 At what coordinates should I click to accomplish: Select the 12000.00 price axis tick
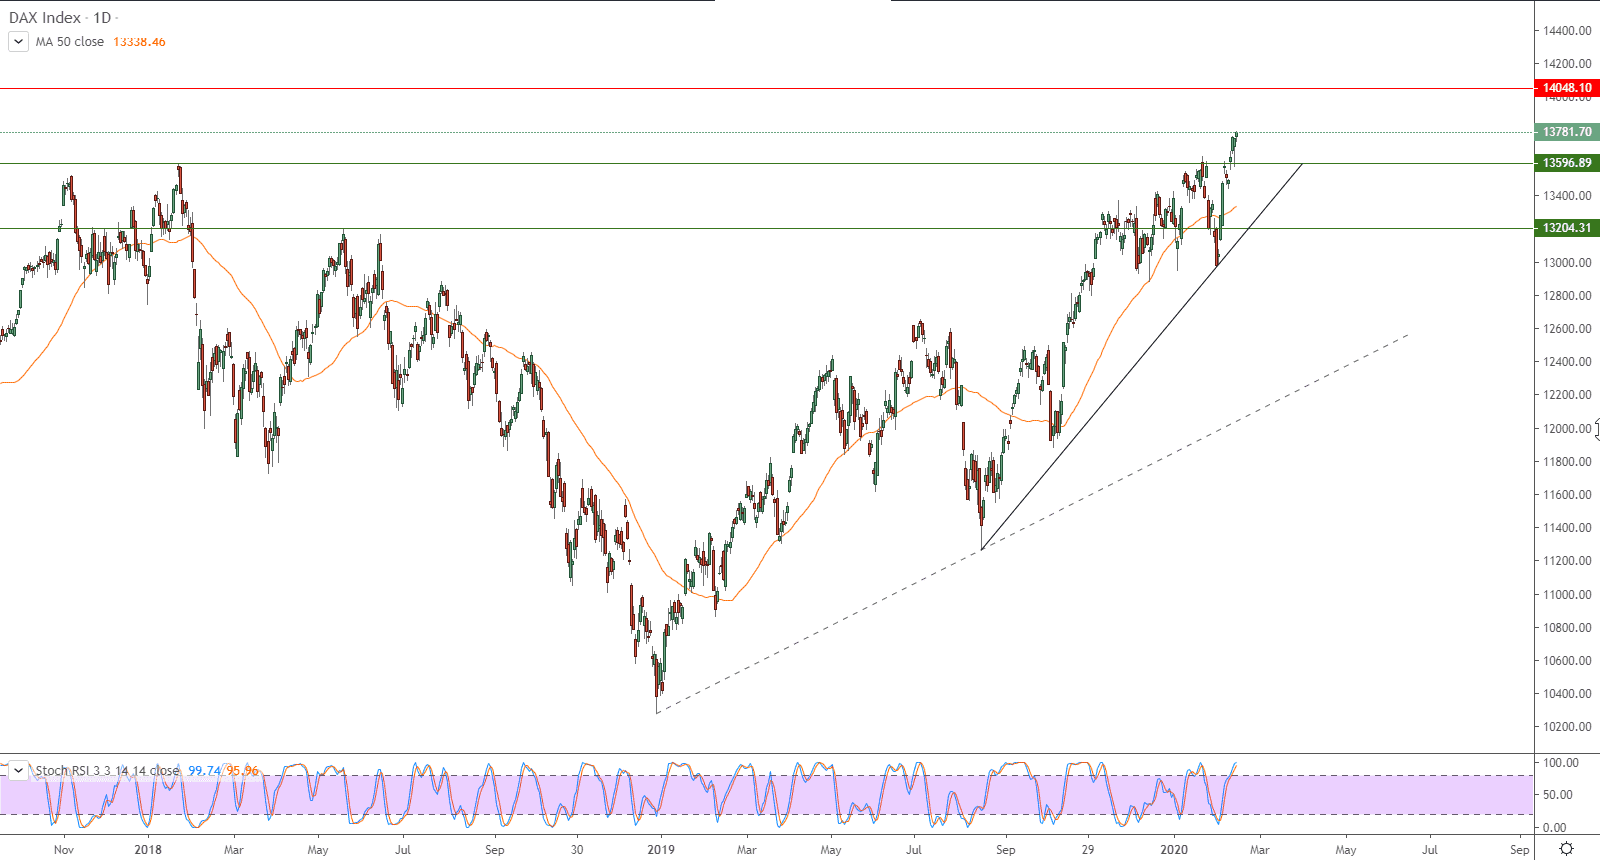[1567, 429]
